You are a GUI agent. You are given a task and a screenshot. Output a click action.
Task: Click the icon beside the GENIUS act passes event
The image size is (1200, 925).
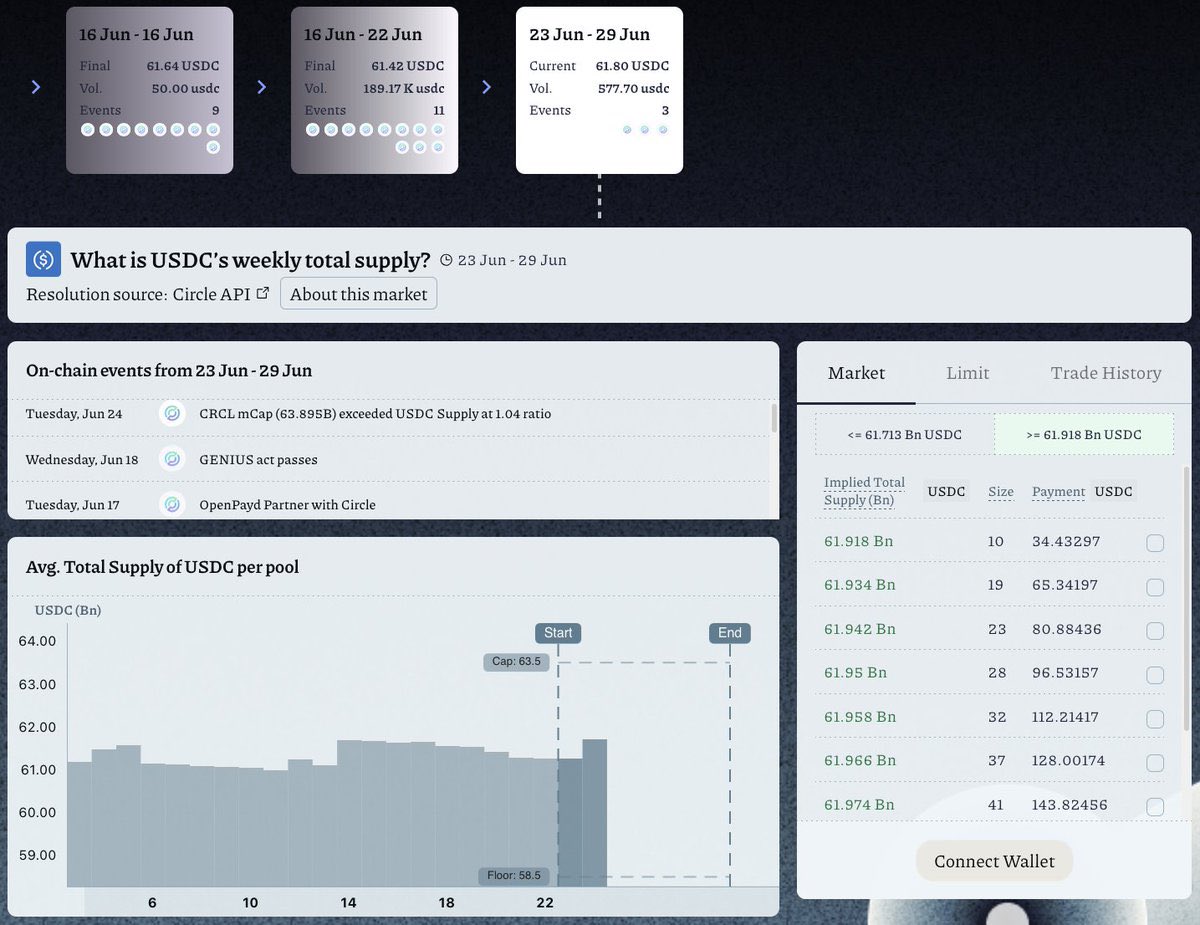[x=172, y=459]
